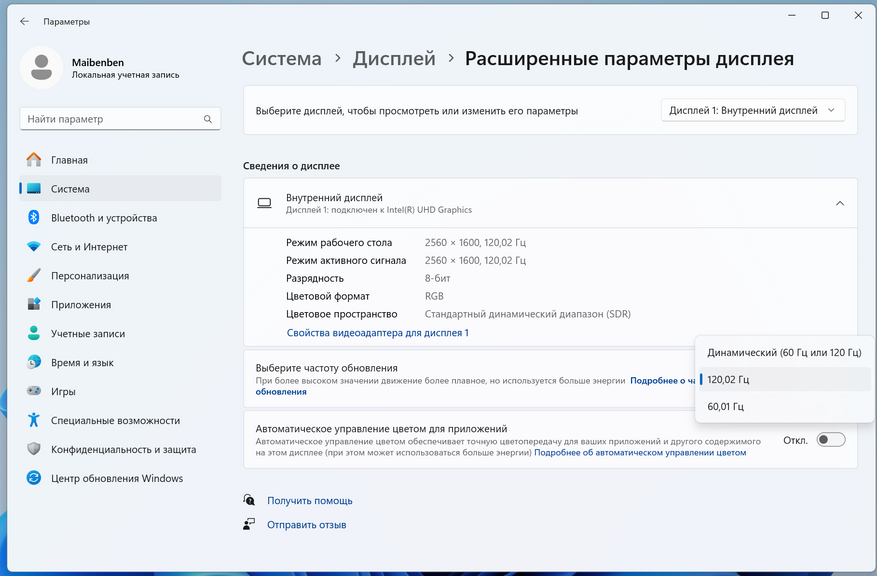Screen dimensions: 877x576
Task: Click the Время и язык clock icon
Action: tap(34, 362)
